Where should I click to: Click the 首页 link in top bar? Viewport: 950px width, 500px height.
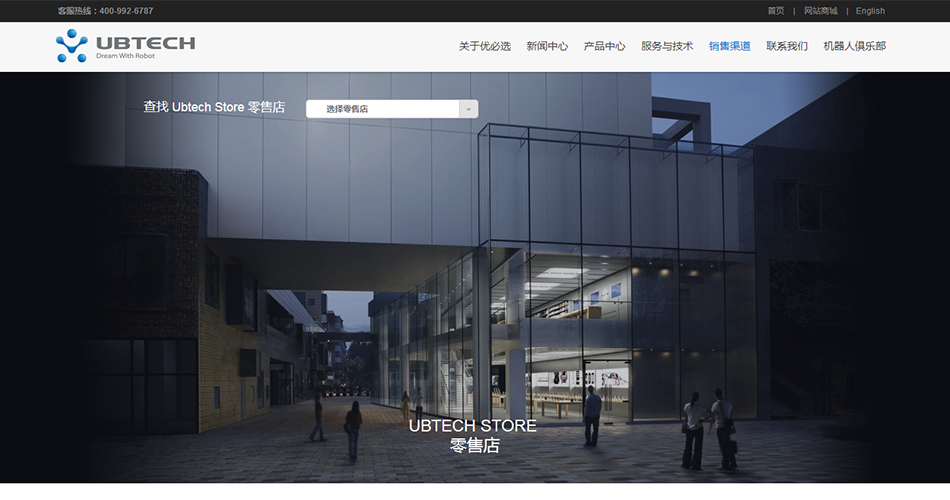(776, 11)
